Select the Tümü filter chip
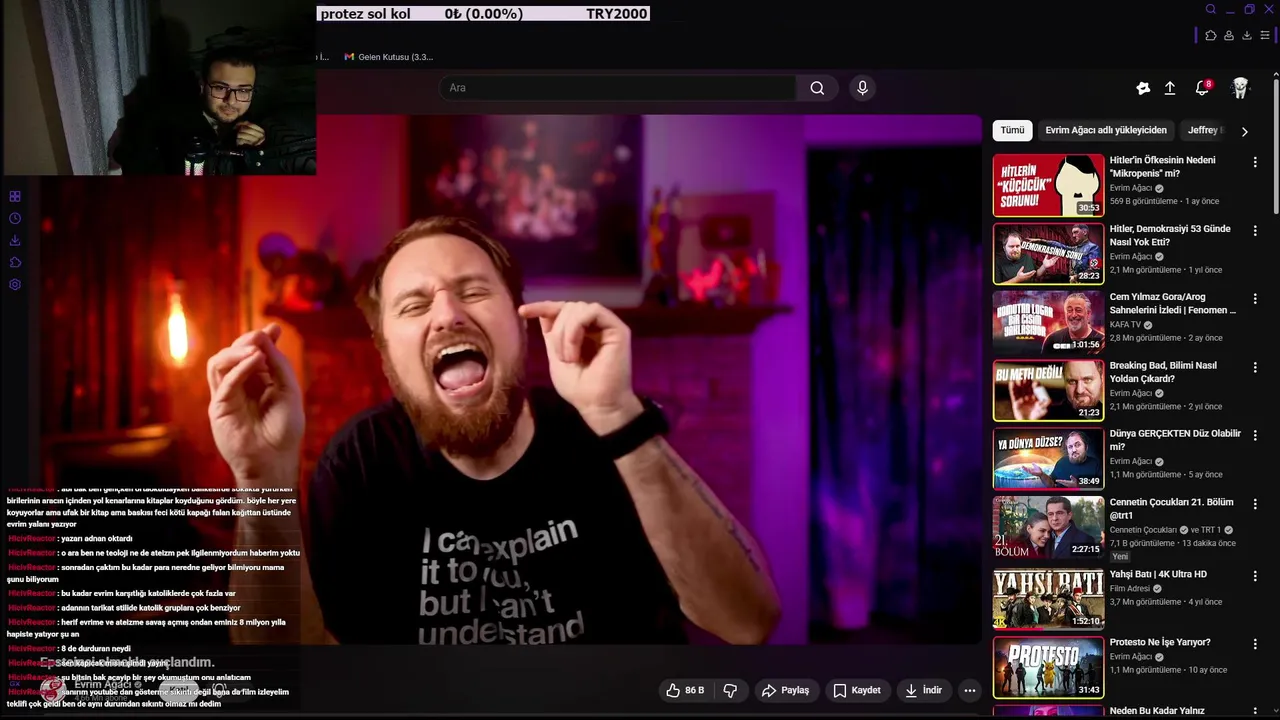1280x720 pixels. [x=1013, y=130]
